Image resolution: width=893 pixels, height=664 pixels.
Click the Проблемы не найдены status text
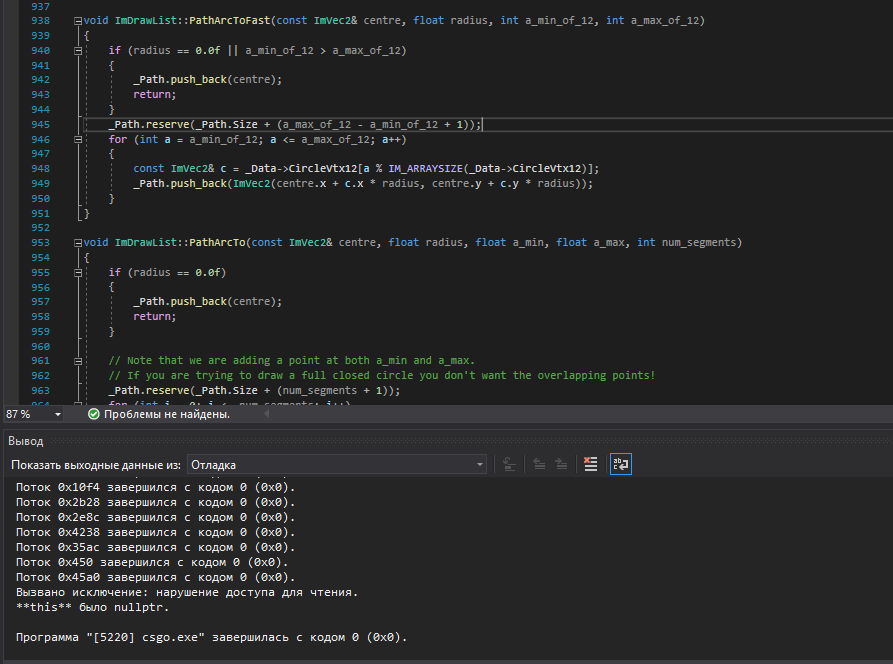(167, 414)
